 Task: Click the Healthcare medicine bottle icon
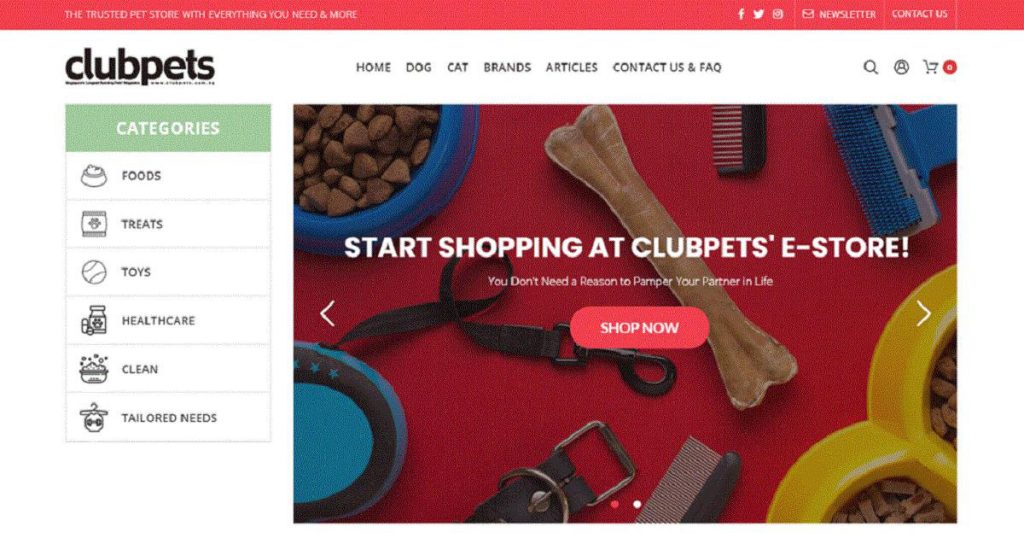(94, 321)
